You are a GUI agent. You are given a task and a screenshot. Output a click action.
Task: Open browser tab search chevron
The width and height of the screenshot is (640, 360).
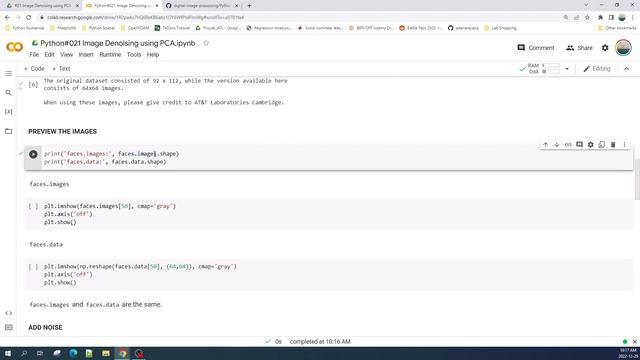coord(587,5)
